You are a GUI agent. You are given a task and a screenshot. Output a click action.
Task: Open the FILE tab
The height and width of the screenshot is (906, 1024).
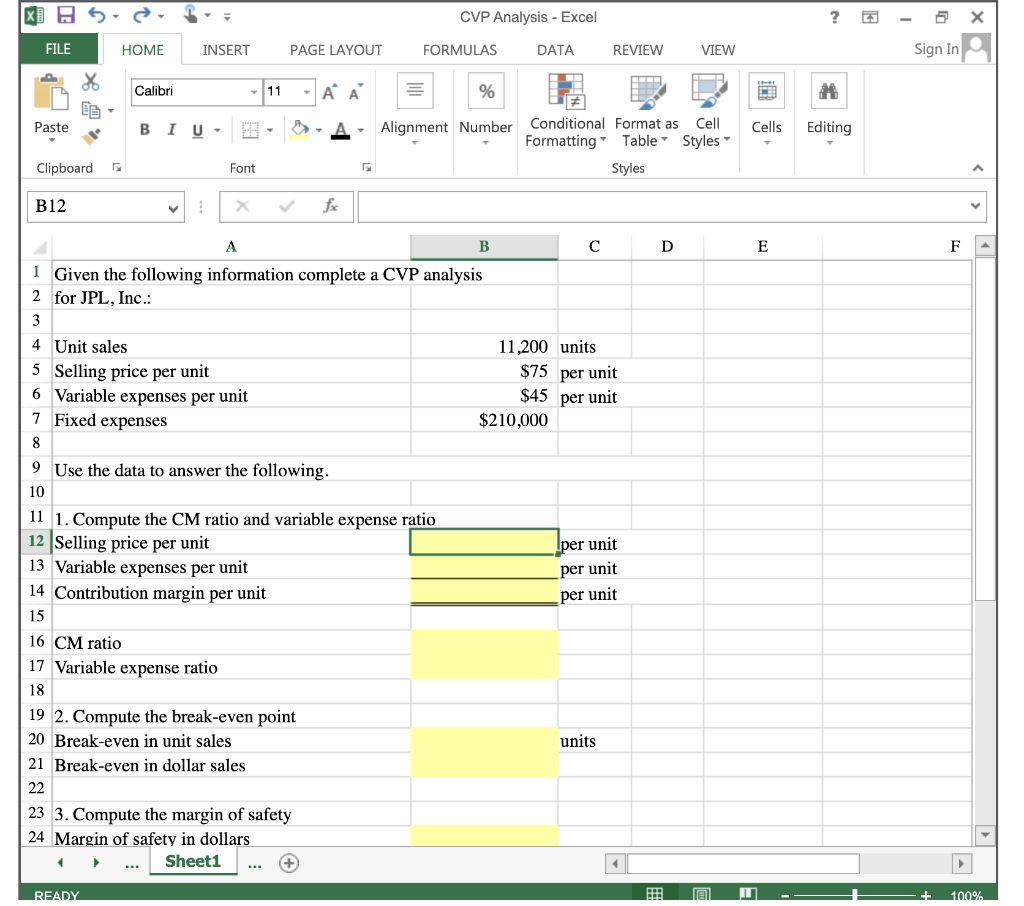(58, 49)
